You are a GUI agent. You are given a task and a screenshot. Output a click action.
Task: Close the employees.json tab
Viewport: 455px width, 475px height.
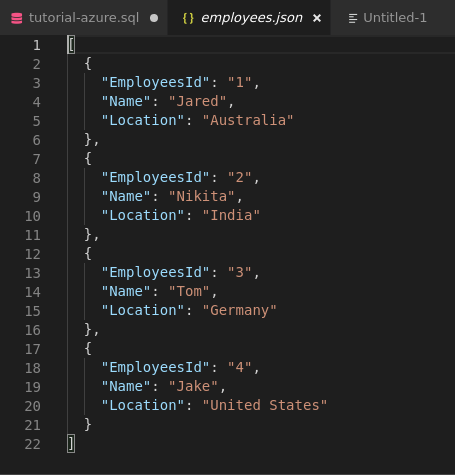[317, 18]
